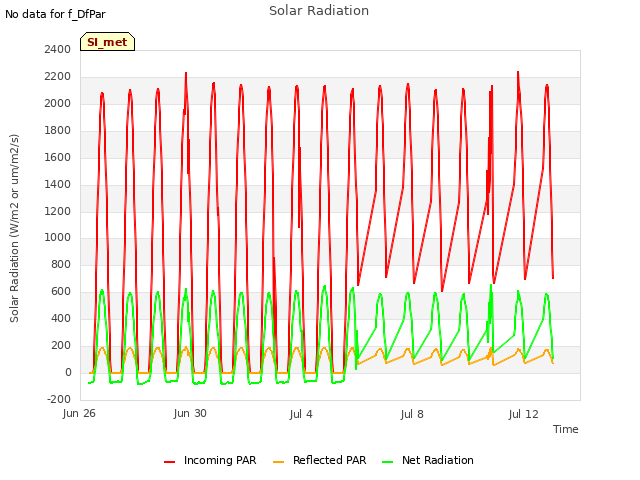This screenshot has height=480, width=640.
Task: Toggle the Incoming PAR legend entry
Action: pos(210,460)
